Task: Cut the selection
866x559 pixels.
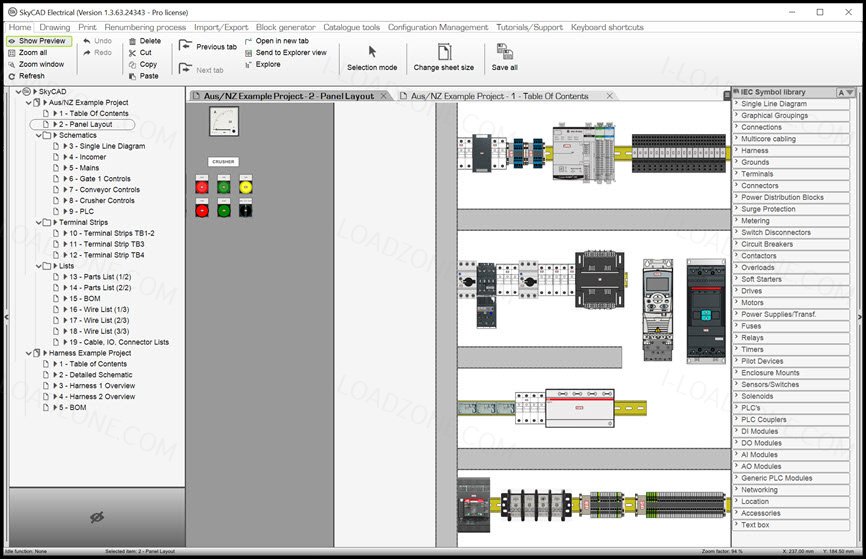Action: 140,52
